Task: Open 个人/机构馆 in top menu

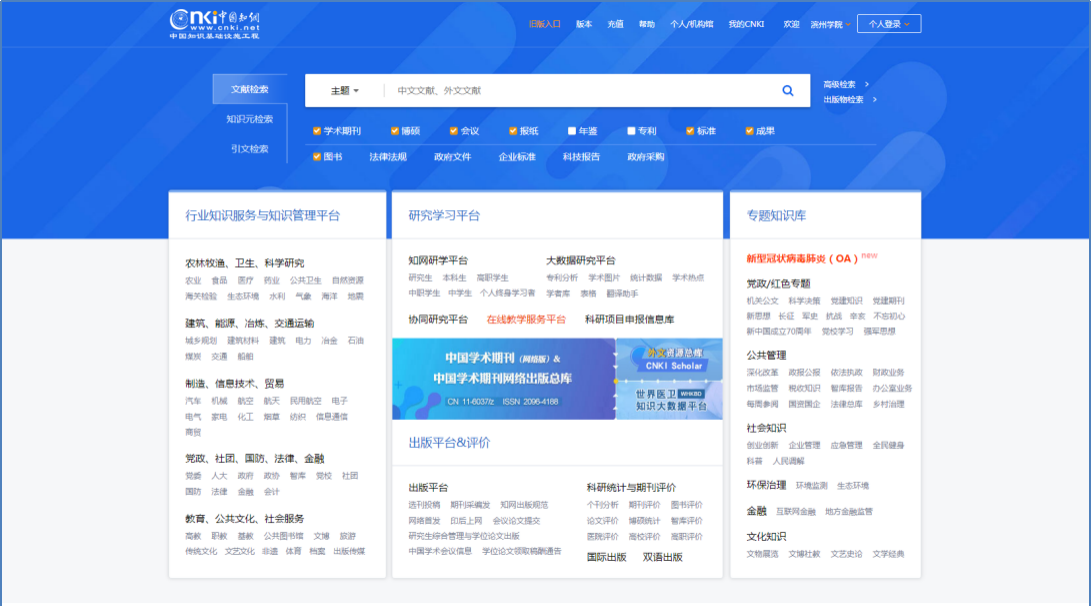Action: 692,24
